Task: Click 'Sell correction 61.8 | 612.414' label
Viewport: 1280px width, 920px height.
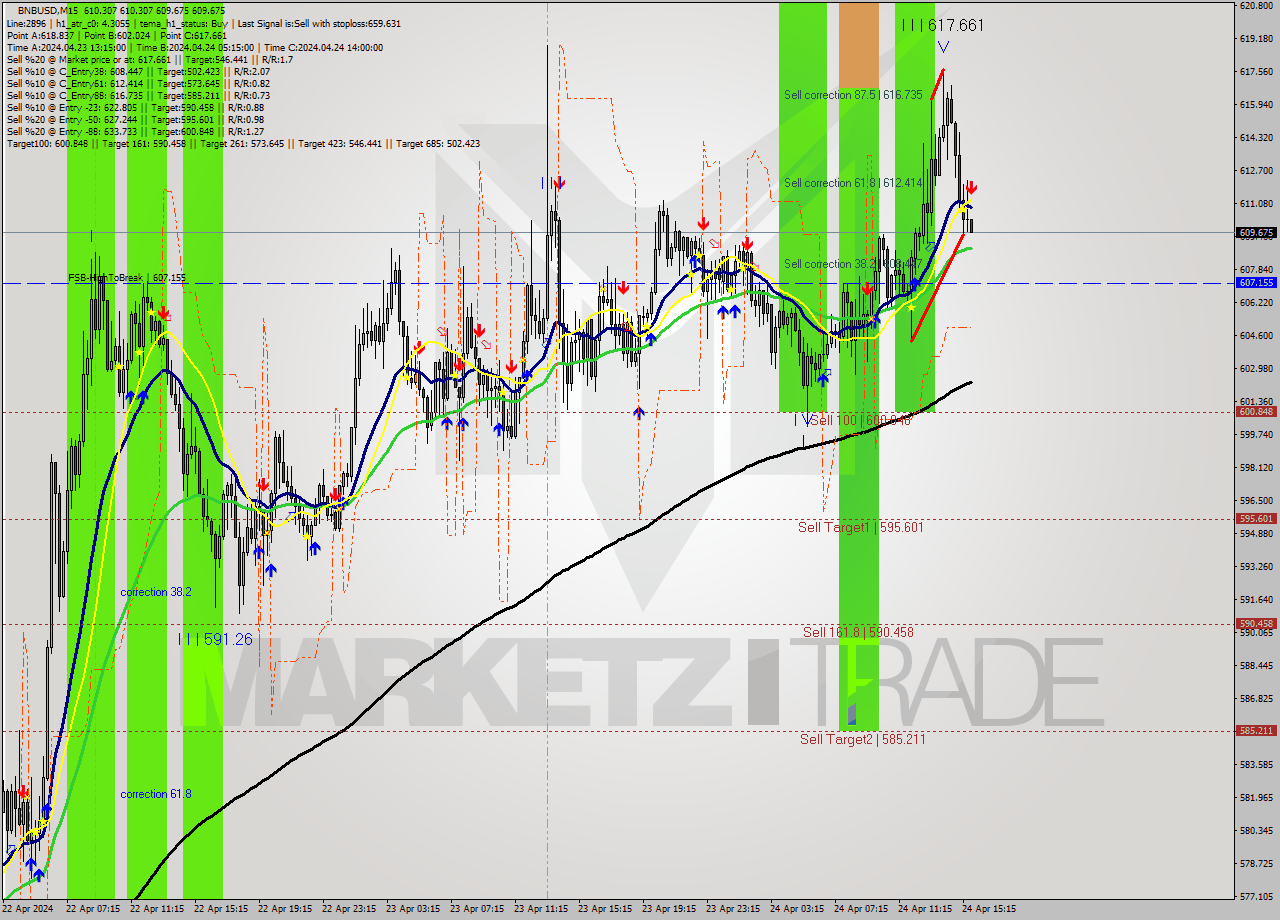Action: tap(853, 183)
